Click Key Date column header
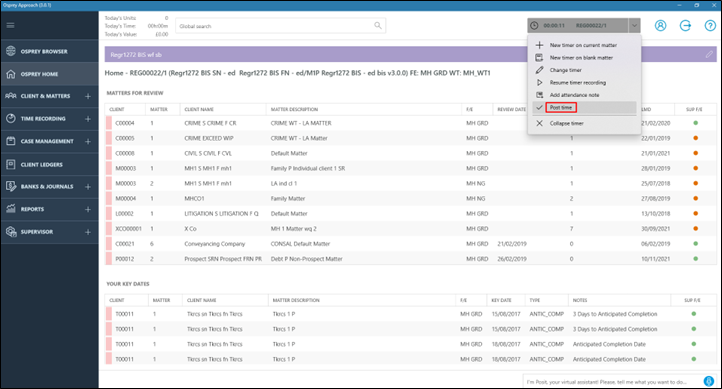Image resolution: width=722 pixels, height=389 pixels. click(x=501, y=300)
